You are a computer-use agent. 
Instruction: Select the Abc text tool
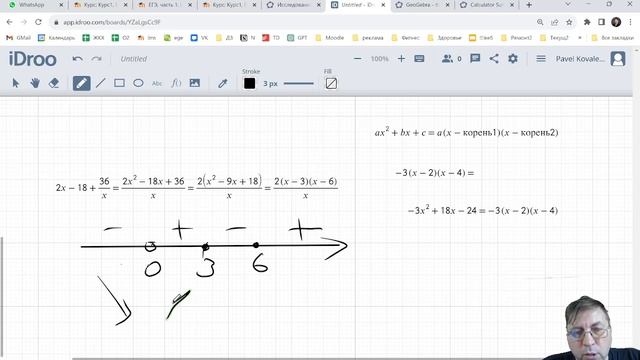click(157, 83)
